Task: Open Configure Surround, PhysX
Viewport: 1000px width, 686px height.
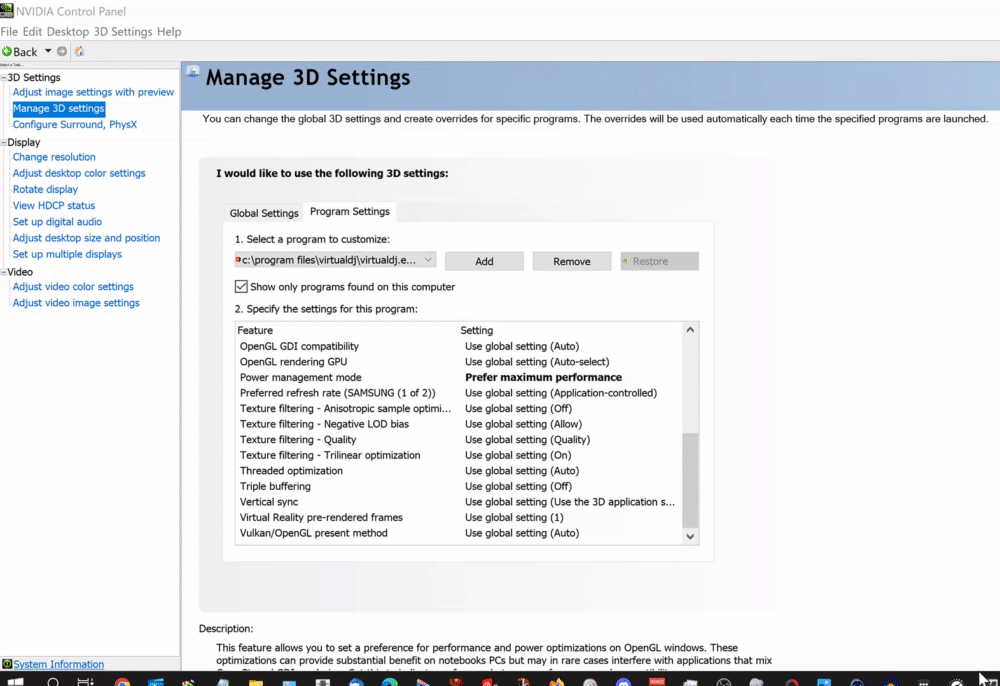Action: tap(75, 124)
